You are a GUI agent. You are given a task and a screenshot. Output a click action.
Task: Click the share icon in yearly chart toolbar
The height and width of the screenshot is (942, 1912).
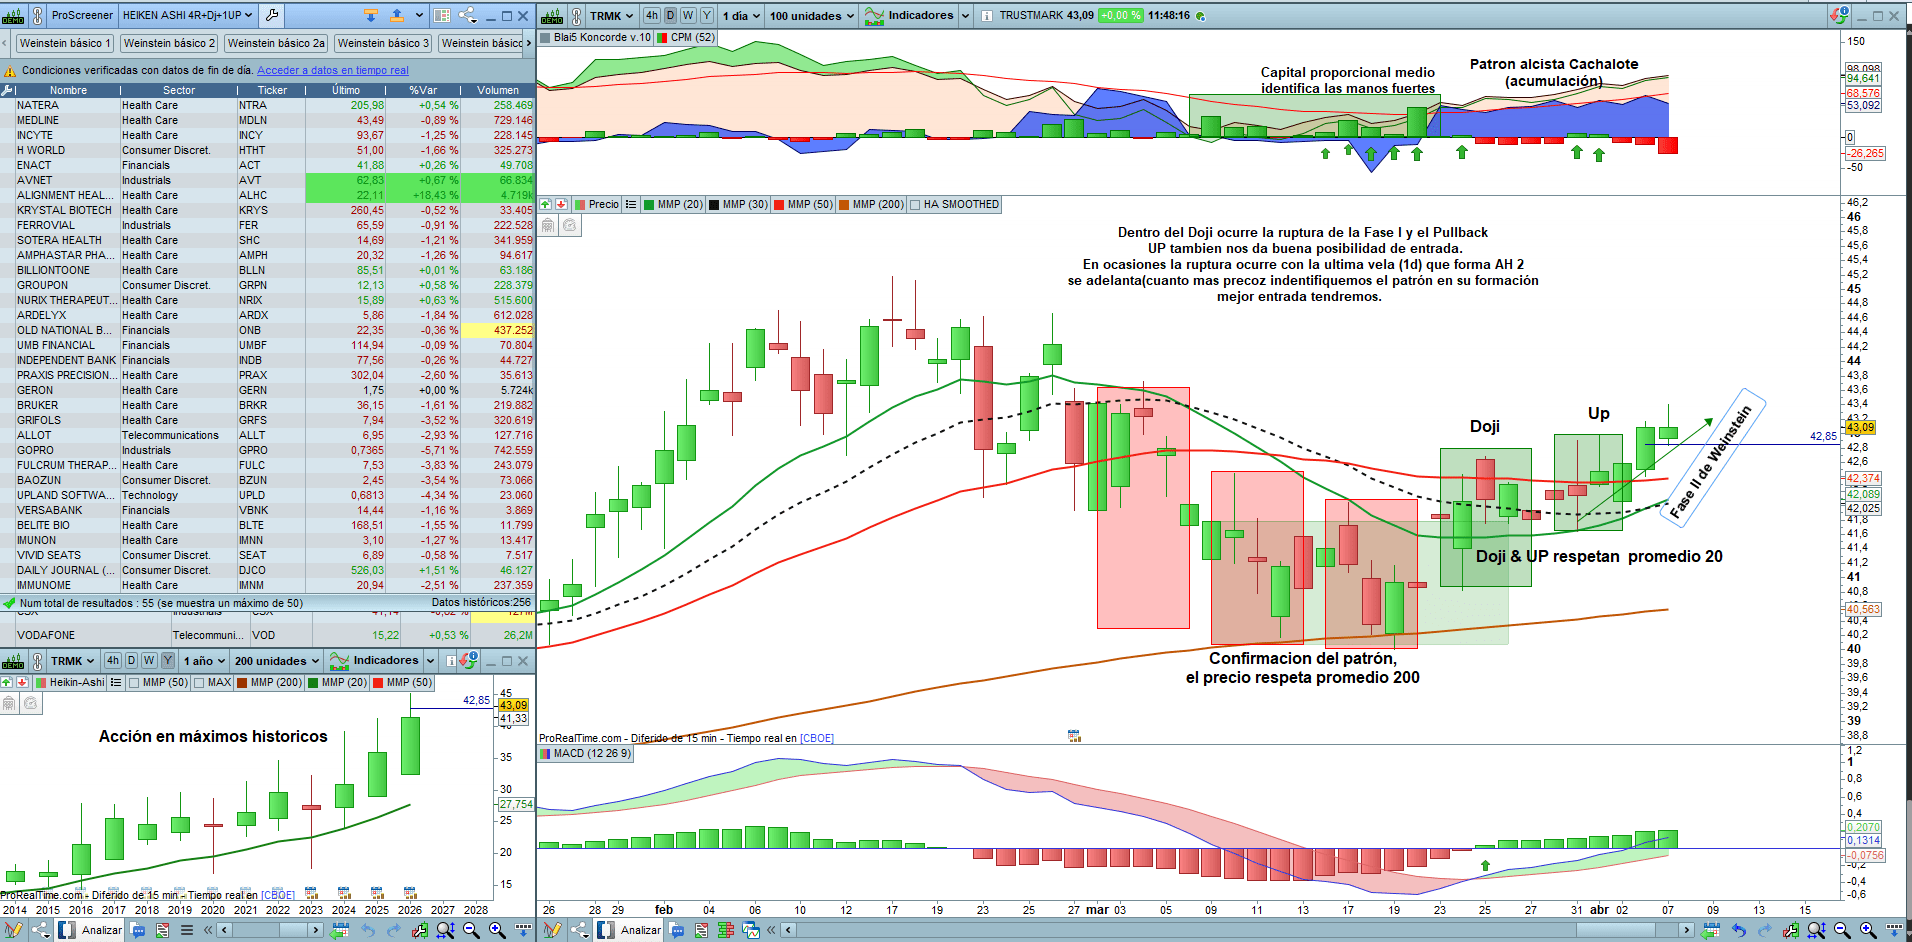pos(40,930)
